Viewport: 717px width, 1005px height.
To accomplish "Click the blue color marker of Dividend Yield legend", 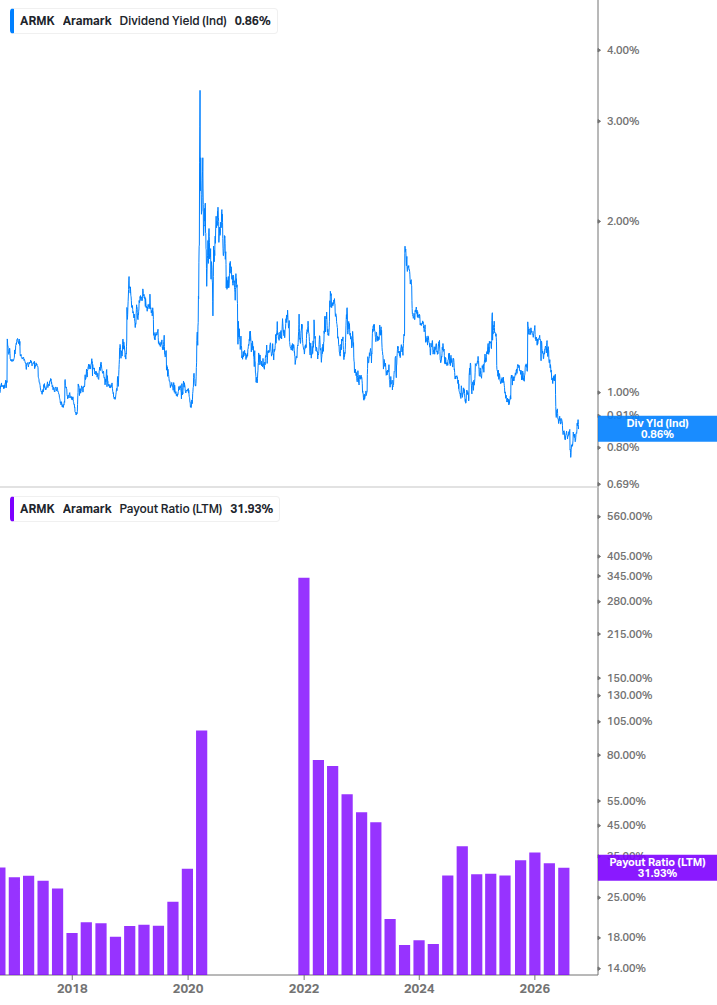I will coord(12,21).
